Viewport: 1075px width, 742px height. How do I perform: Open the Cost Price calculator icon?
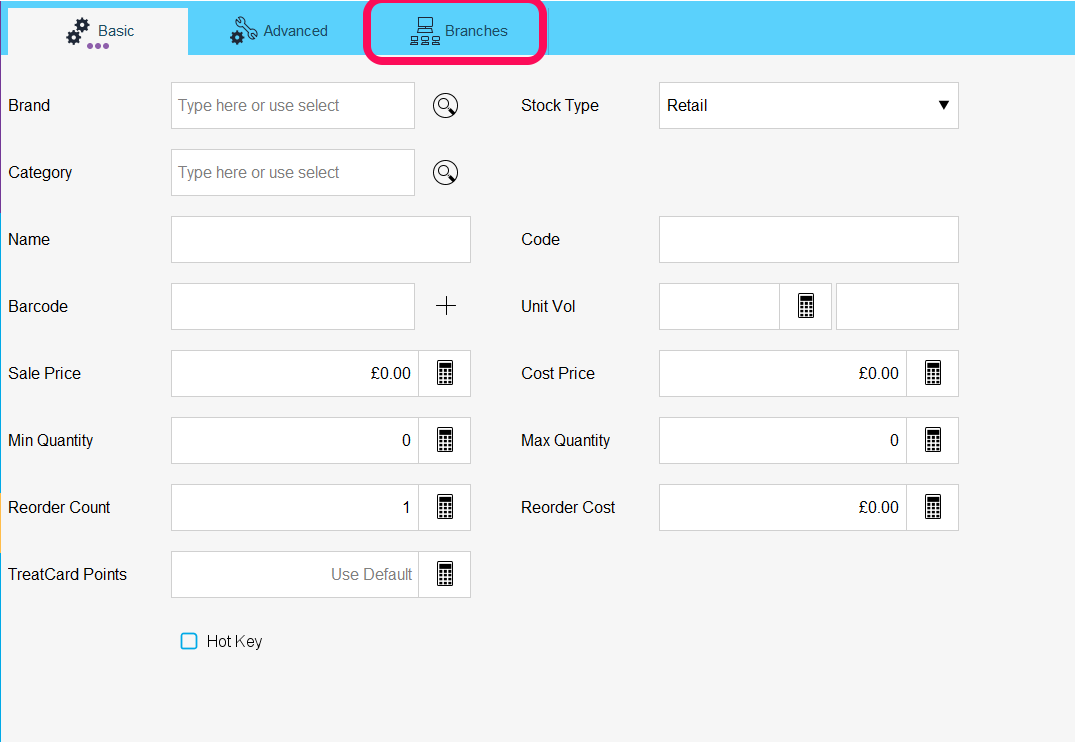coord(933,373)
